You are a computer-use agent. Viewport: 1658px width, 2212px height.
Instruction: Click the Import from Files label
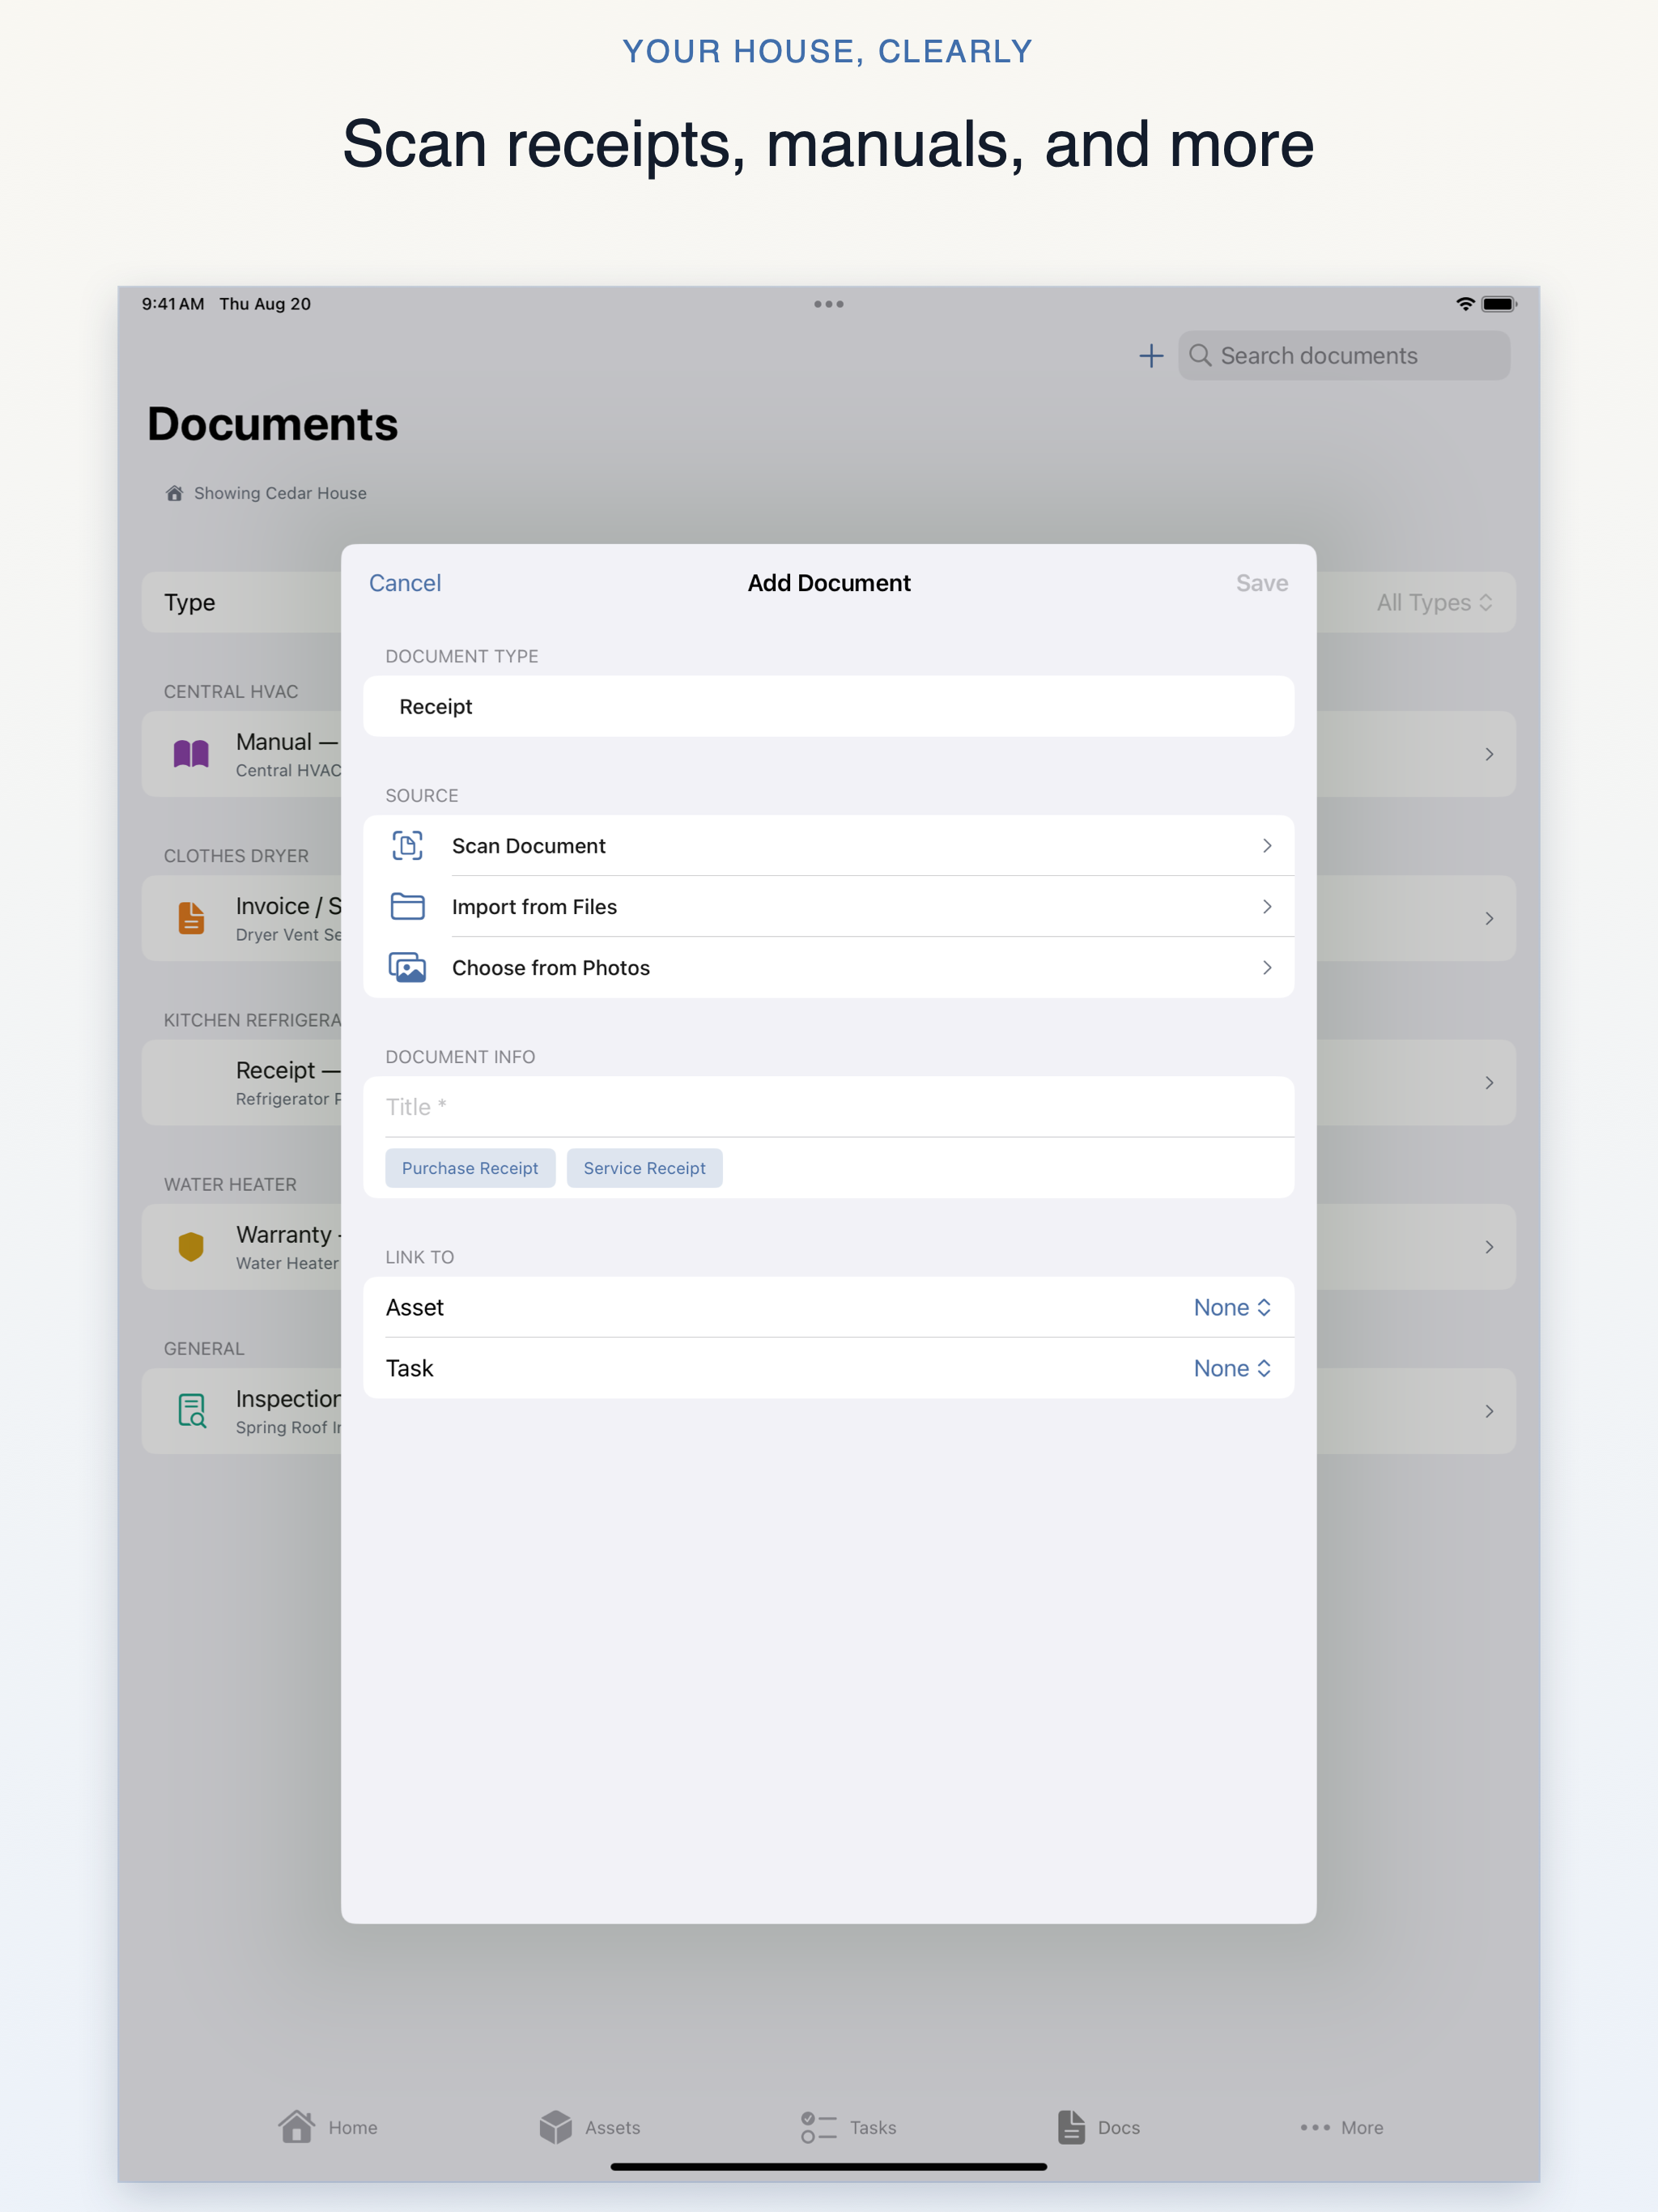(534, 907)
